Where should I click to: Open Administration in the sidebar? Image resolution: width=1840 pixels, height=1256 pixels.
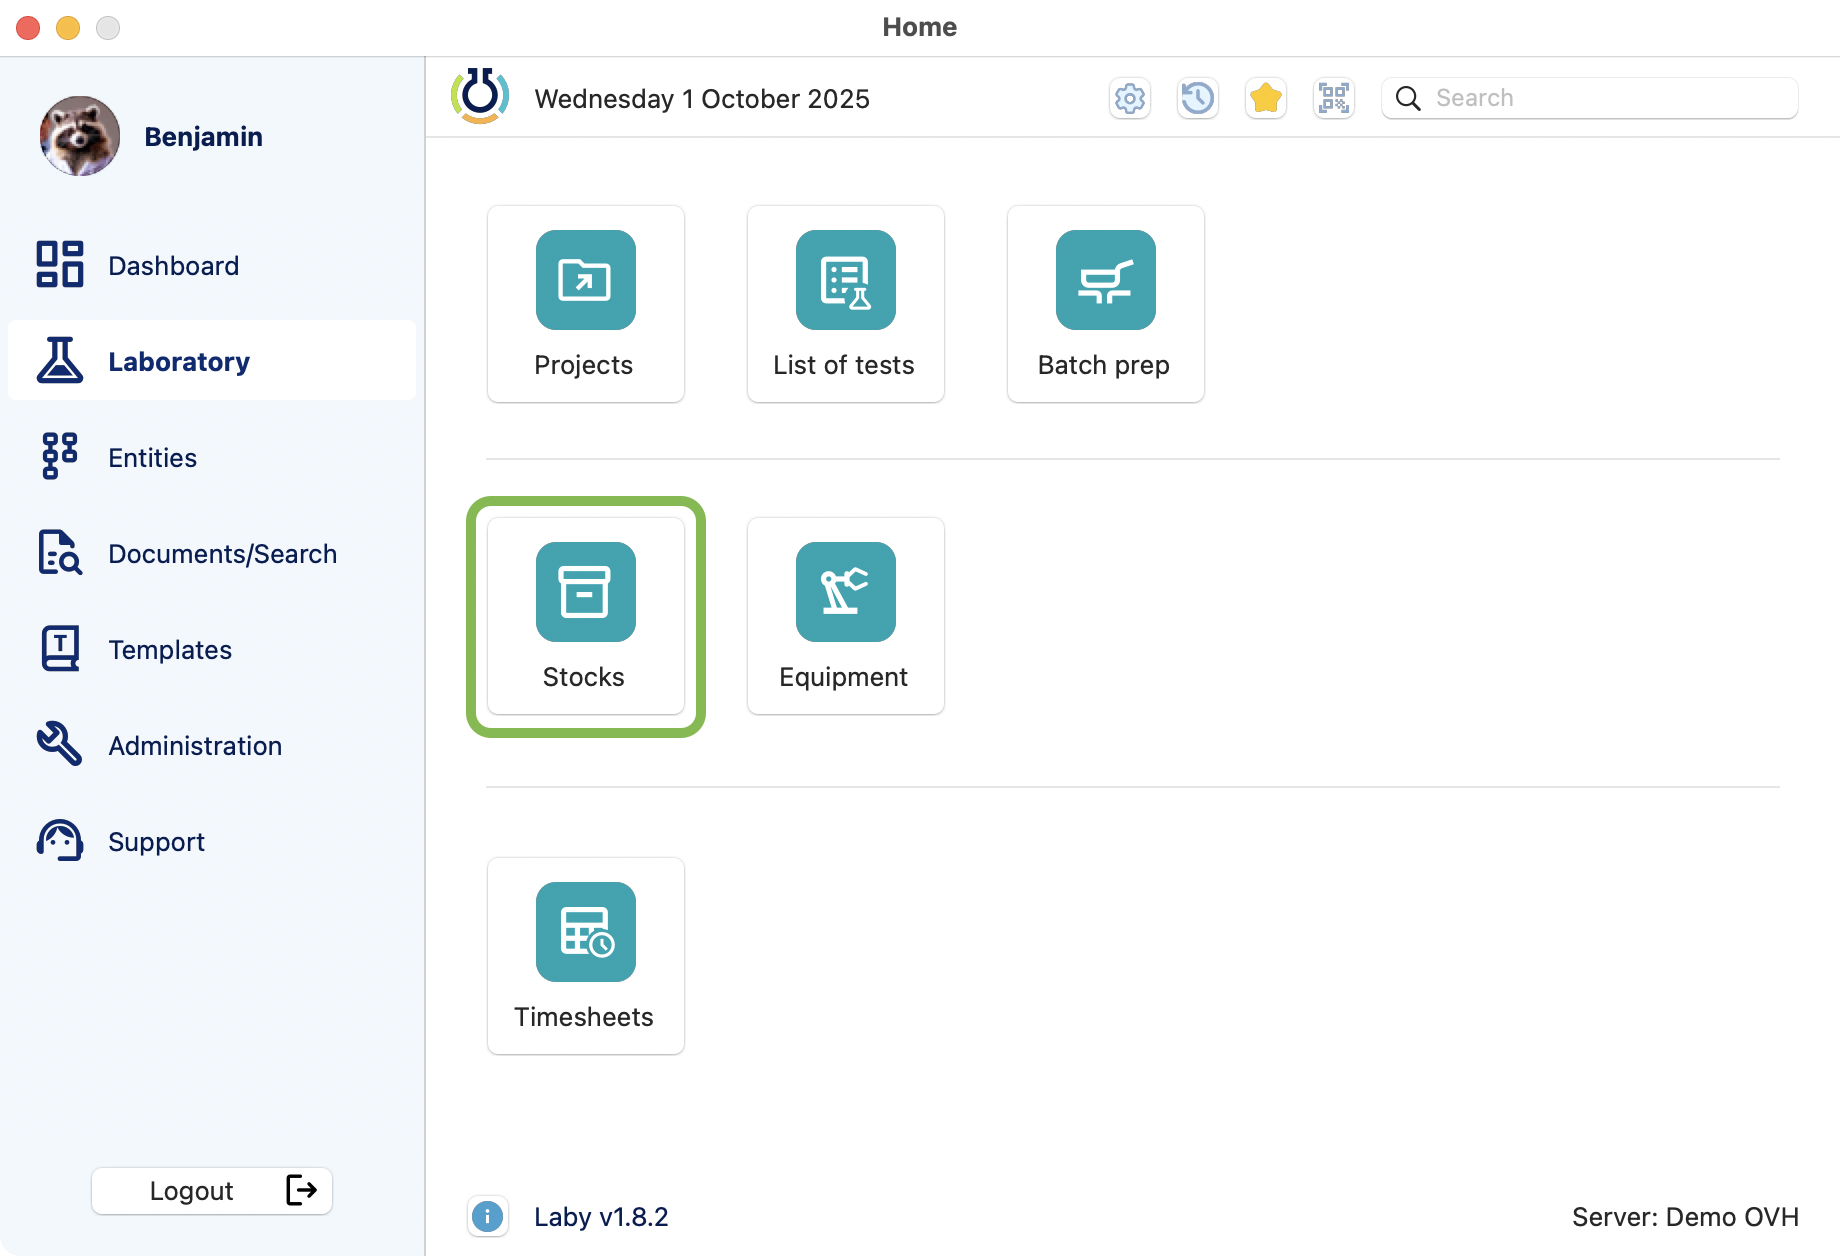click(195, 746)
